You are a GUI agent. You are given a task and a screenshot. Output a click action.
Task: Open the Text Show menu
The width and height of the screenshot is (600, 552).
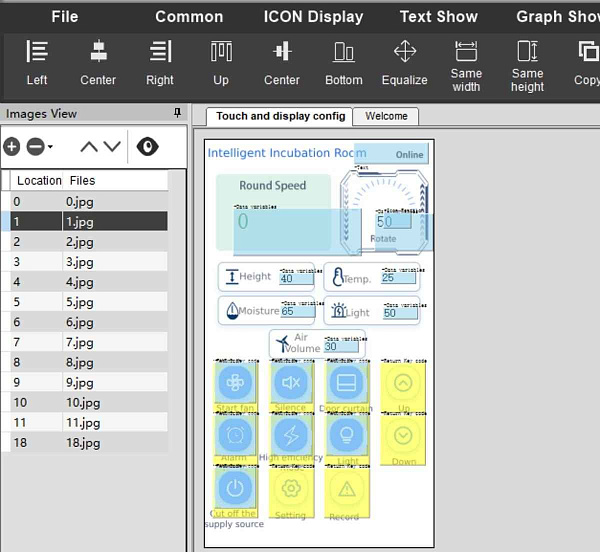tap(438, 16)
